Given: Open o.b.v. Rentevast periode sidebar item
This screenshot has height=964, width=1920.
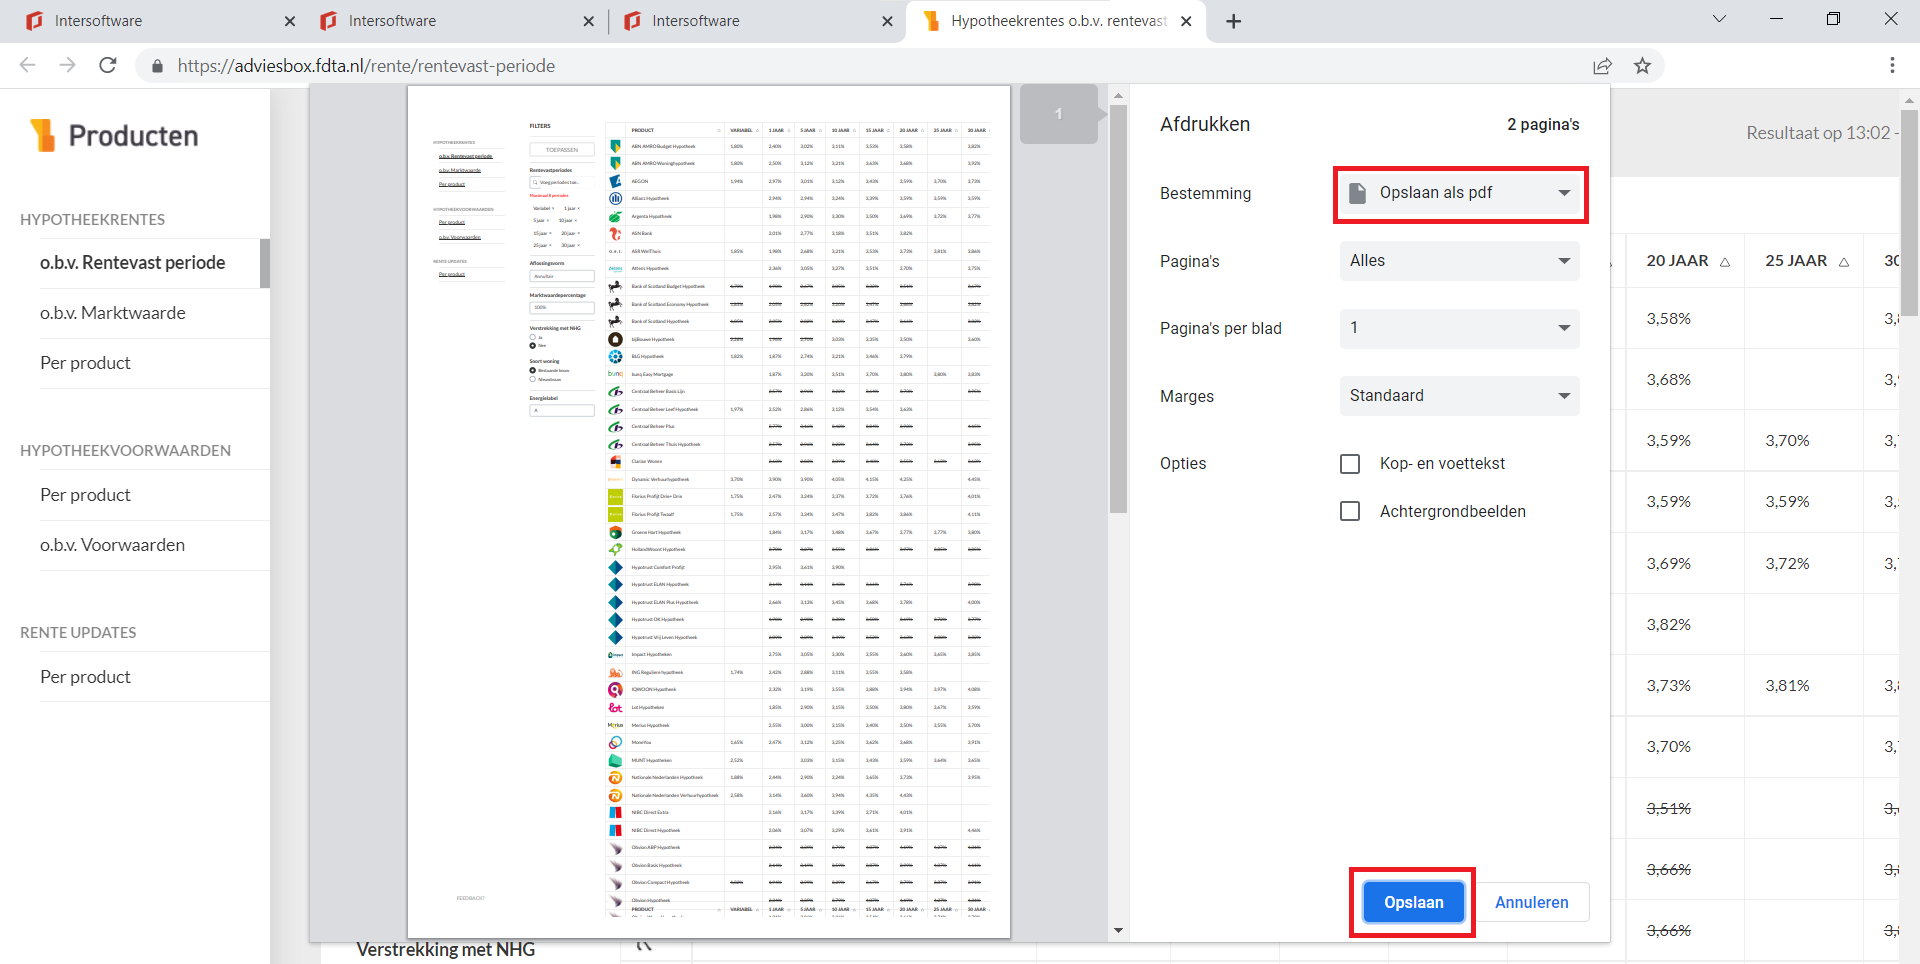Looking at the screenshot, I should (x=133, y=263).
